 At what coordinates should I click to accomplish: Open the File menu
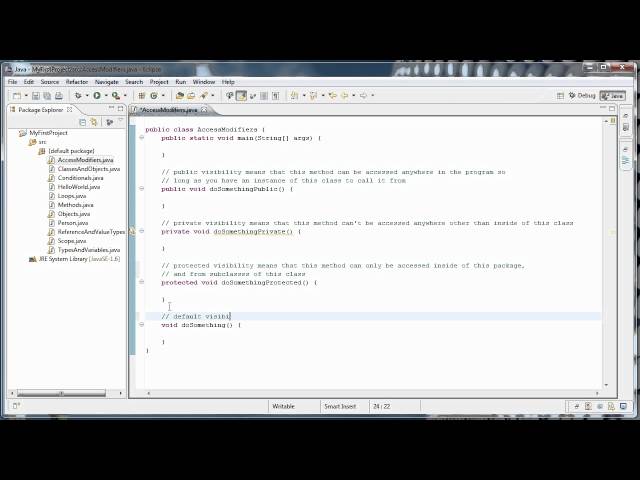pyautogui.click(x=13, y=82)
